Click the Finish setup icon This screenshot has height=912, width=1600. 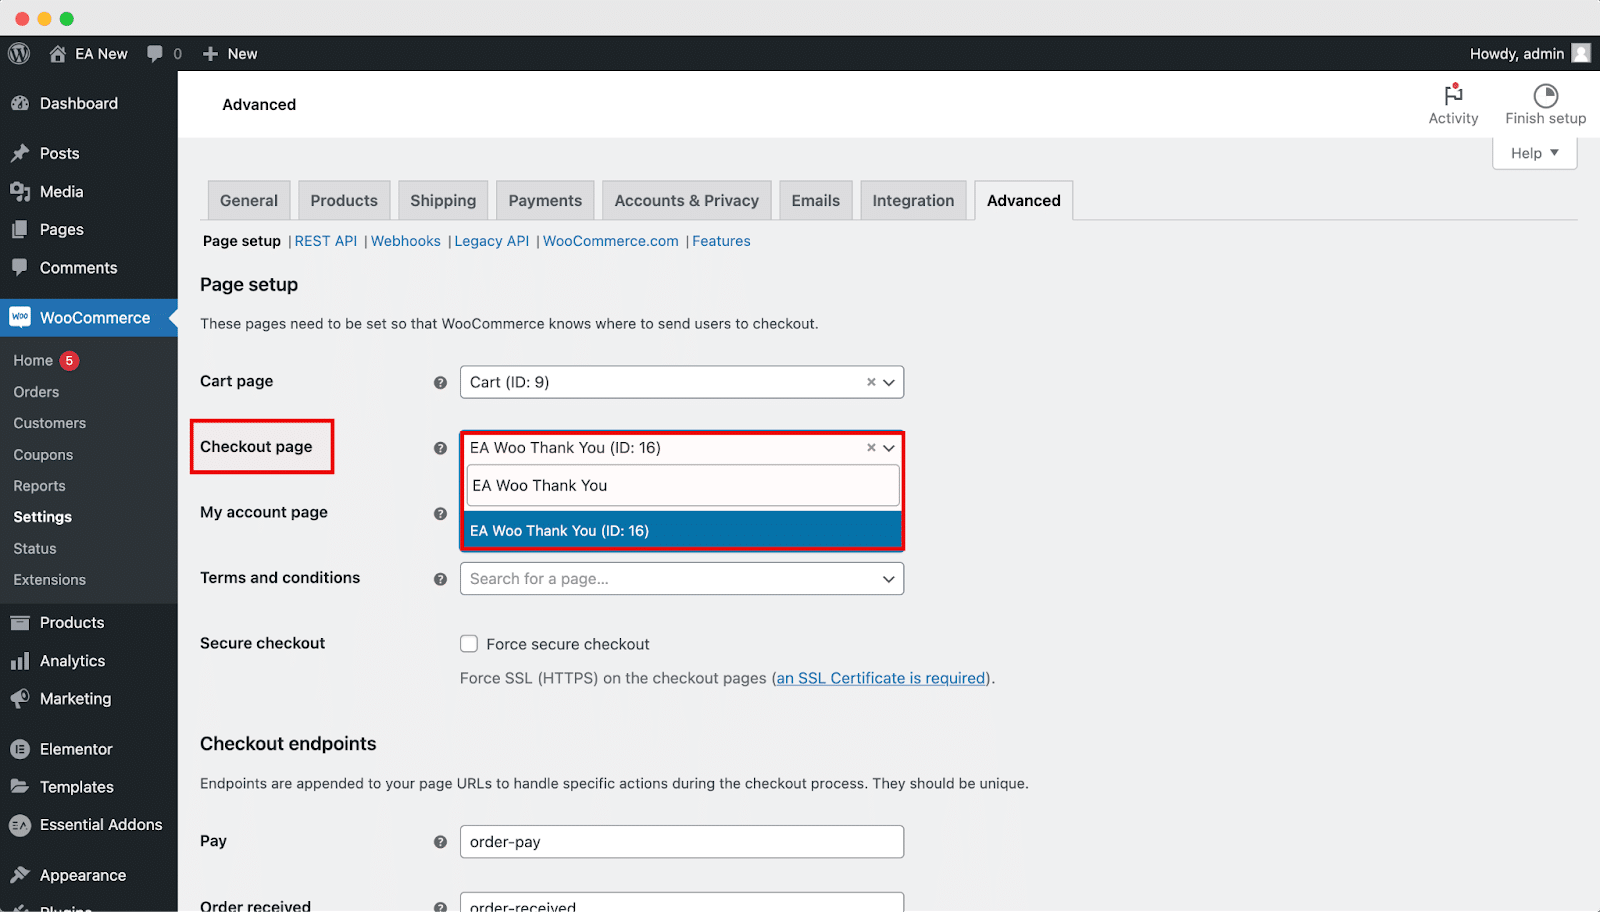(x=1545, y=100)
